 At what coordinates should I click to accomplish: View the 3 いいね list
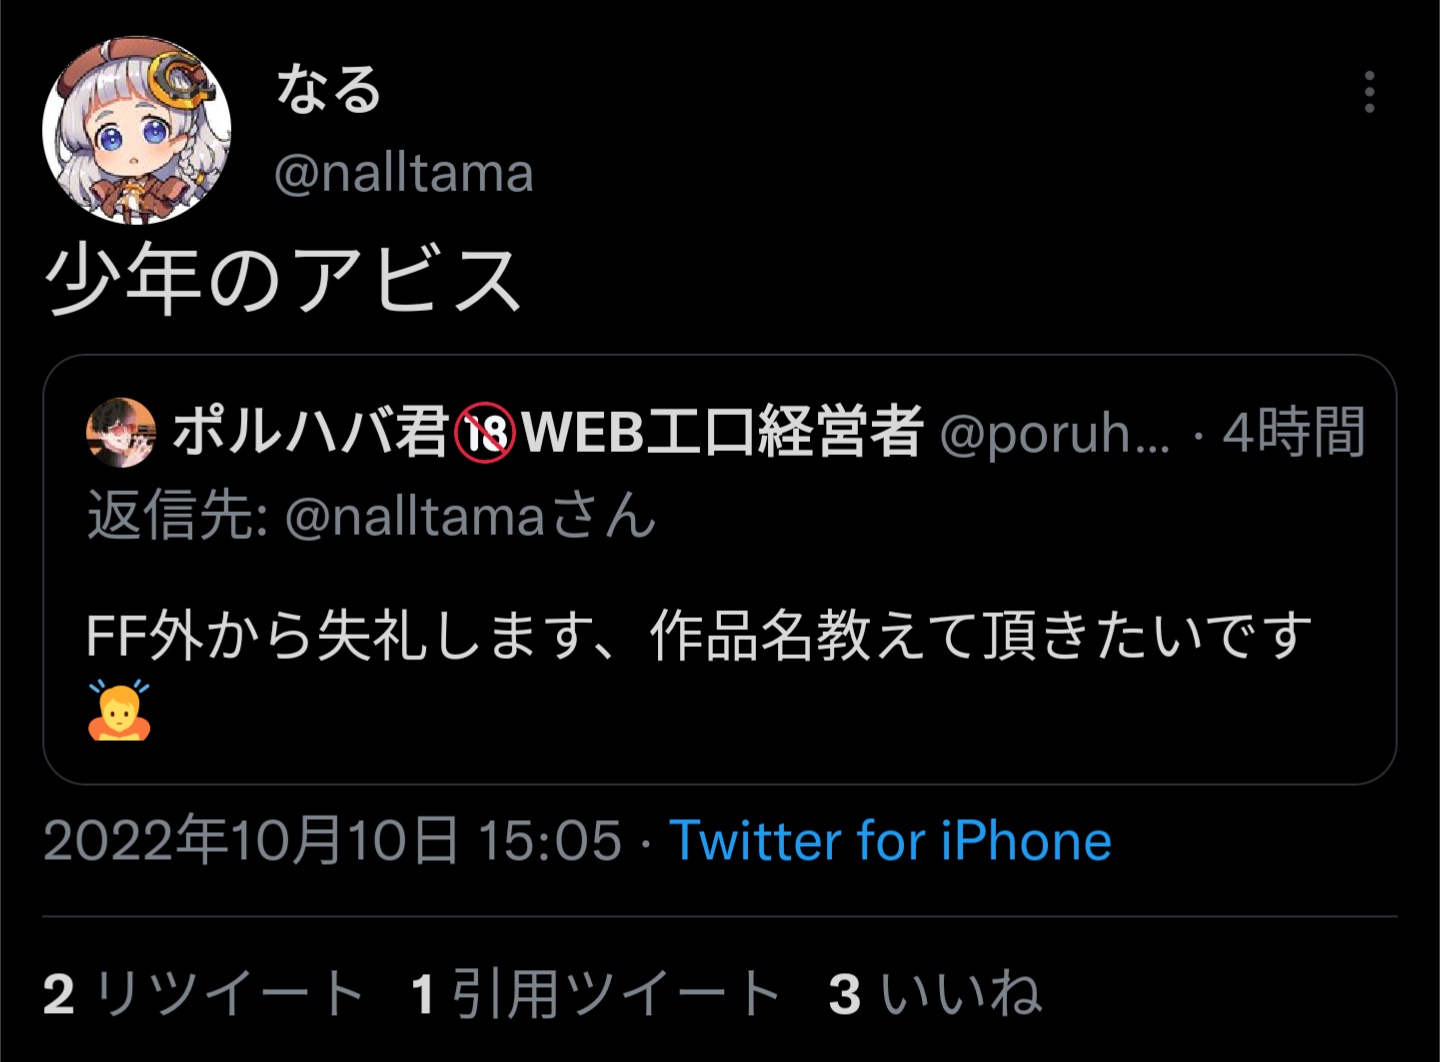click(x=935, y=994)
